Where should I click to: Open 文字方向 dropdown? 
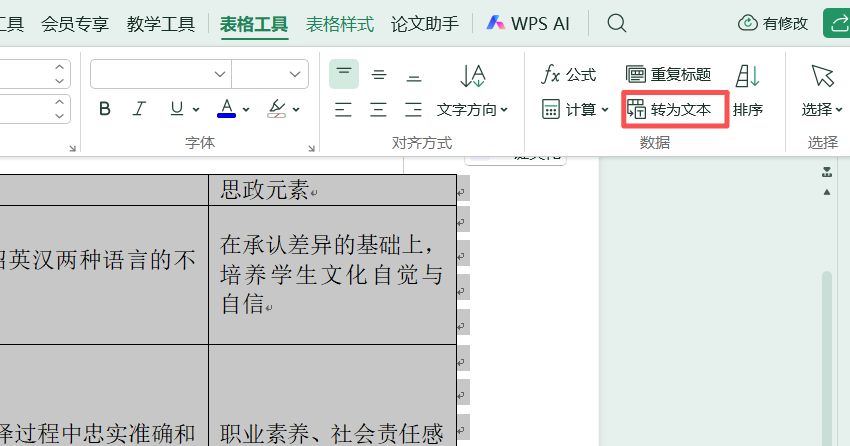click(x=472, y=110)
